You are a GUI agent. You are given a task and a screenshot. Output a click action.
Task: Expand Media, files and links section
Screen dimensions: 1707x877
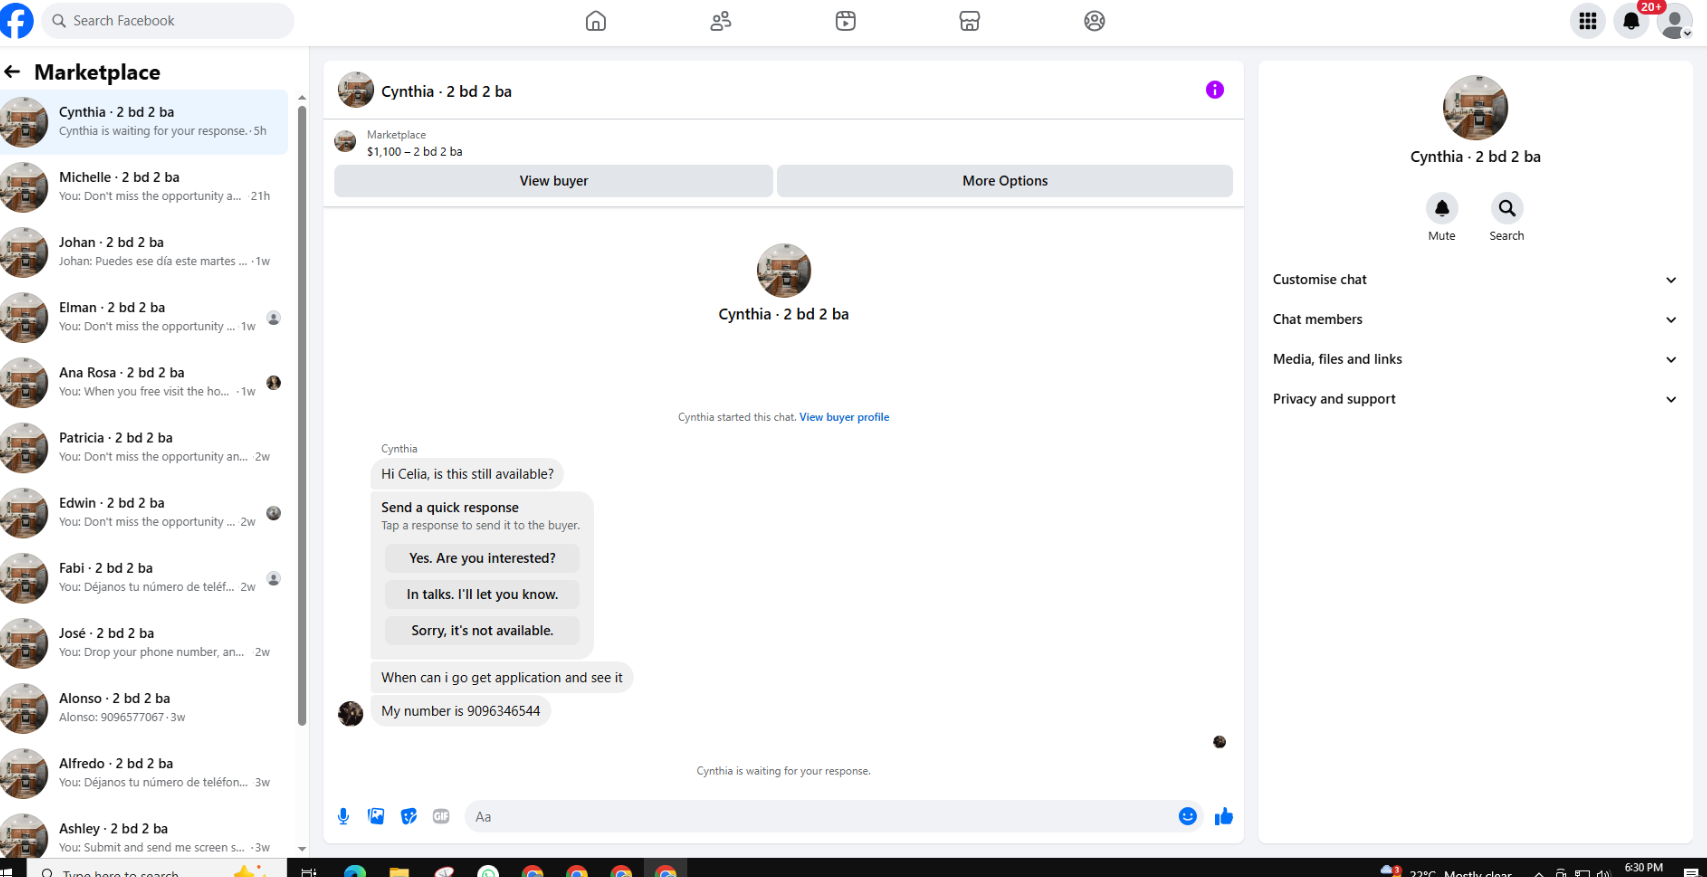[x=1475, y=359]
